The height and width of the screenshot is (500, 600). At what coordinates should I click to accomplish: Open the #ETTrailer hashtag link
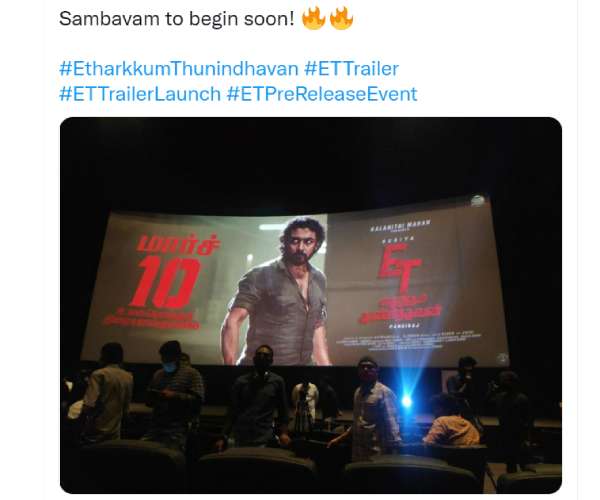352,69
